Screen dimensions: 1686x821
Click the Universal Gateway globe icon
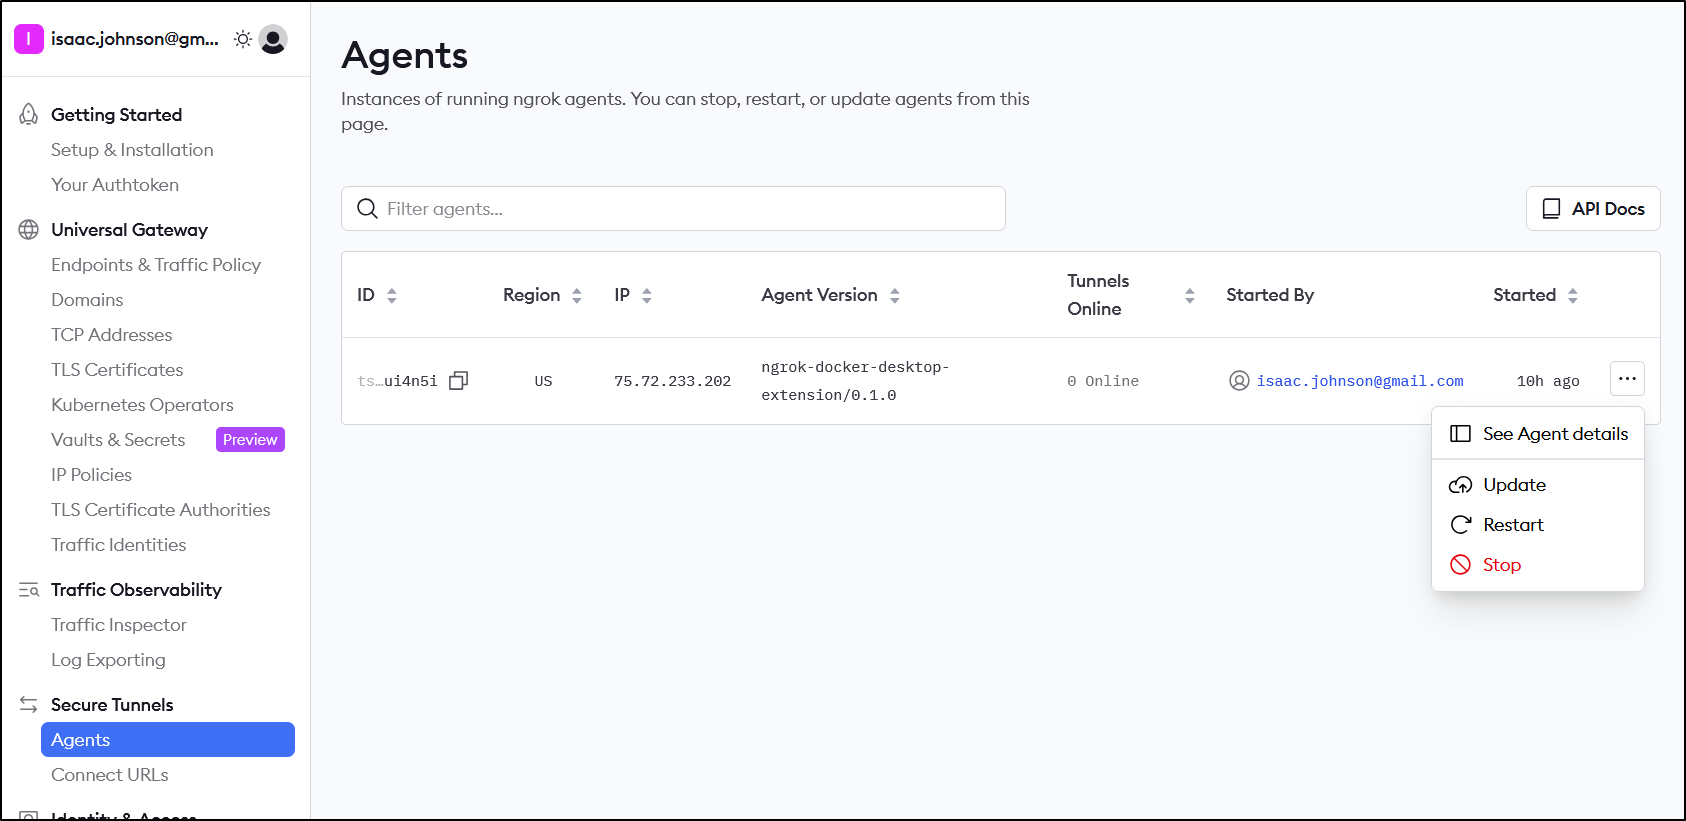tap(29, 230)
